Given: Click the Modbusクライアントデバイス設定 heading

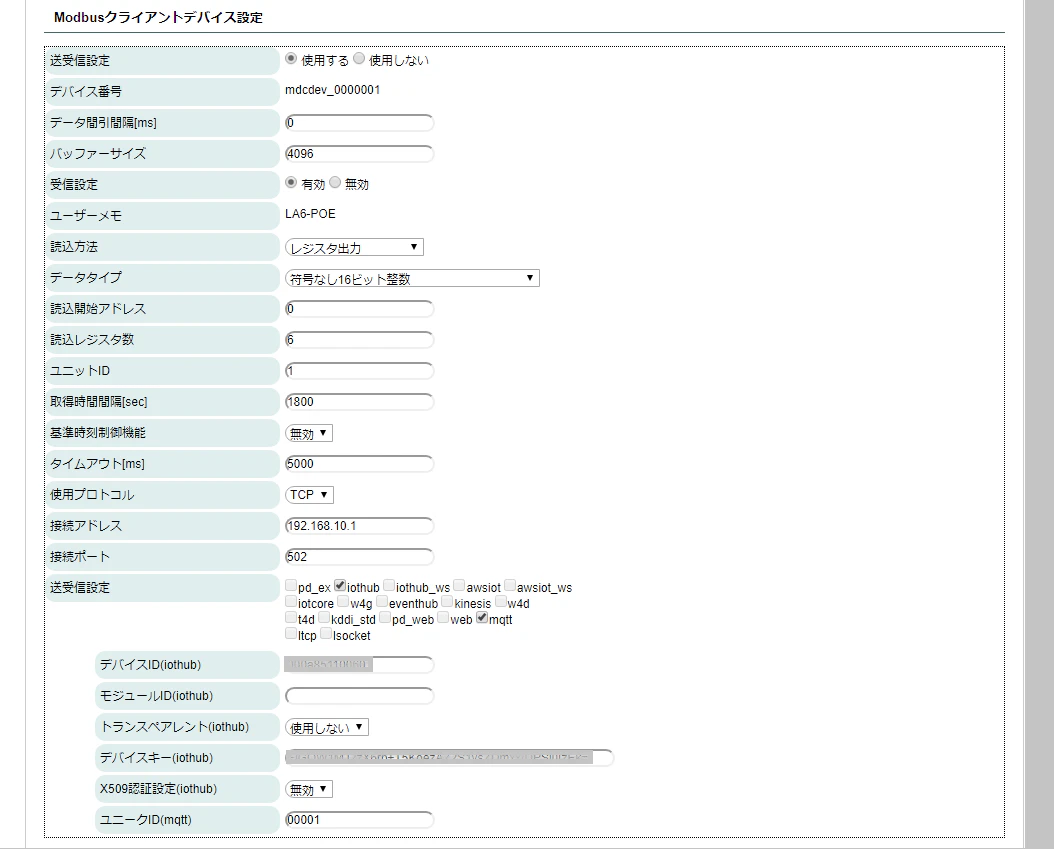Looking at the screenshot, I should pos(158,17).
